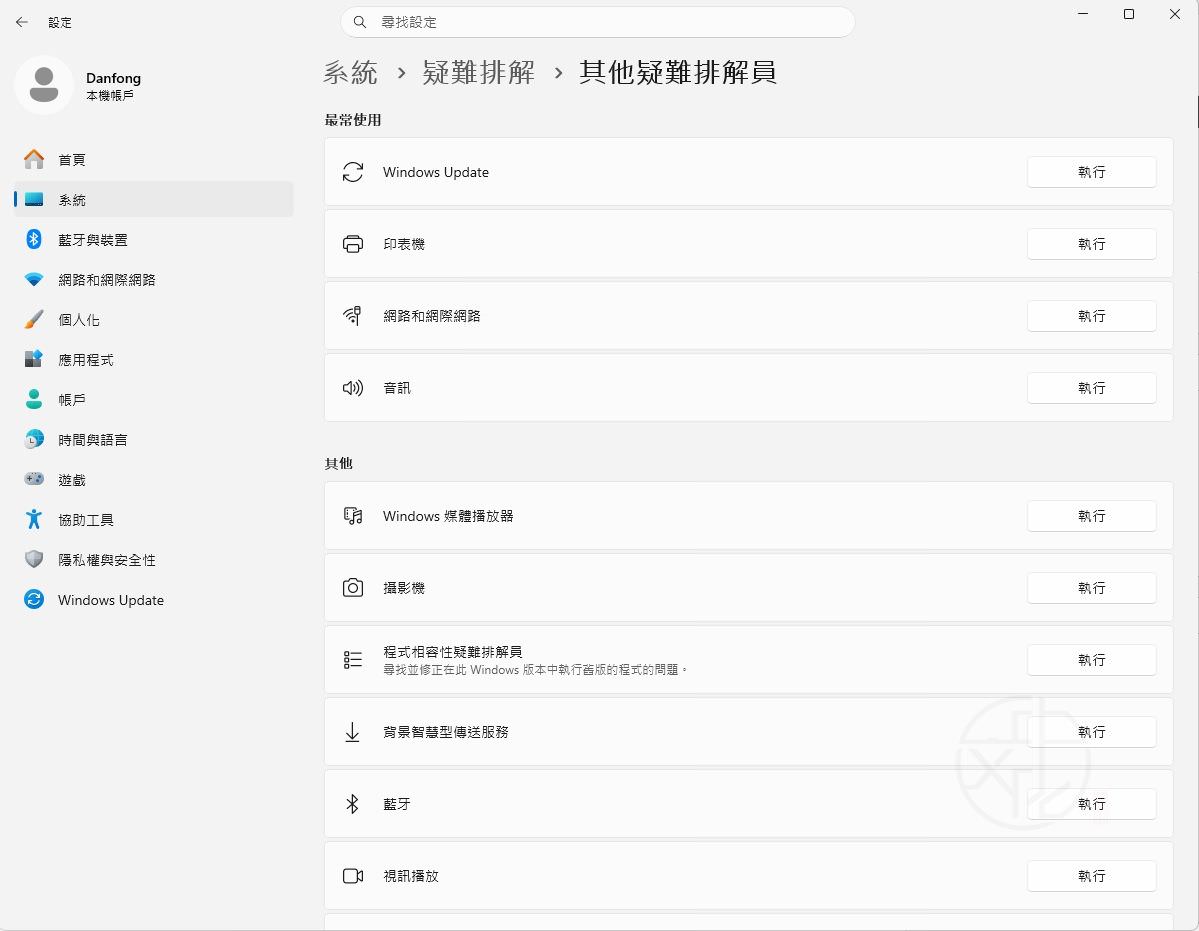
Task: Open 遊戲 settings in the sidebar
Action: [x=154, y=479]
